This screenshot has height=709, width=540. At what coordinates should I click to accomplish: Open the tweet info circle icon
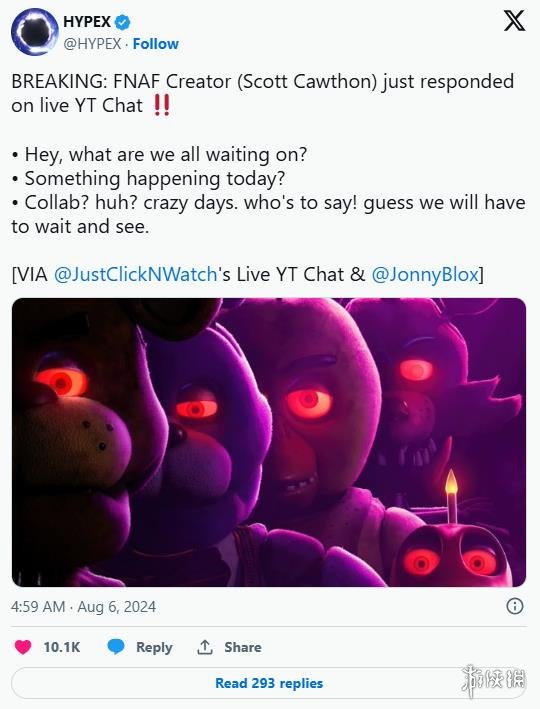[x=515, y=606]
